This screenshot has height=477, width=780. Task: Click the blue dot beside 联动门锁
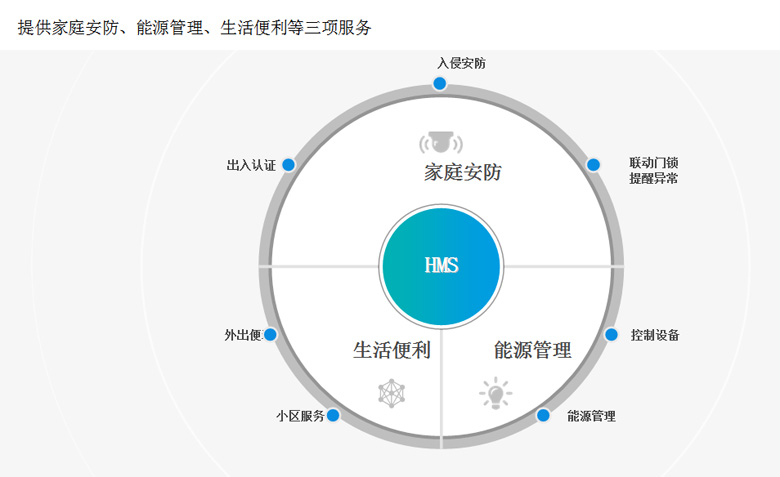tap(593, 165)
